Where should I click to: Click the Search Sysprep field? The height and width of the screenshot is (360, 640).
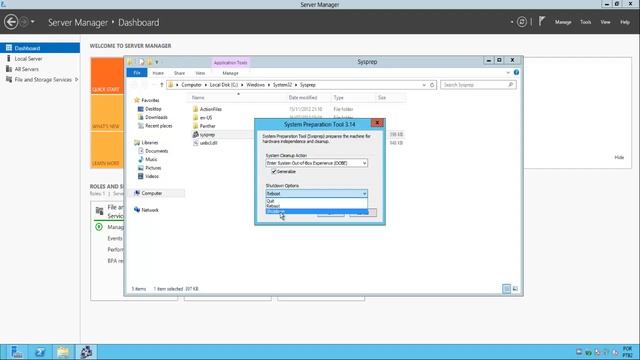coord(478,85)
